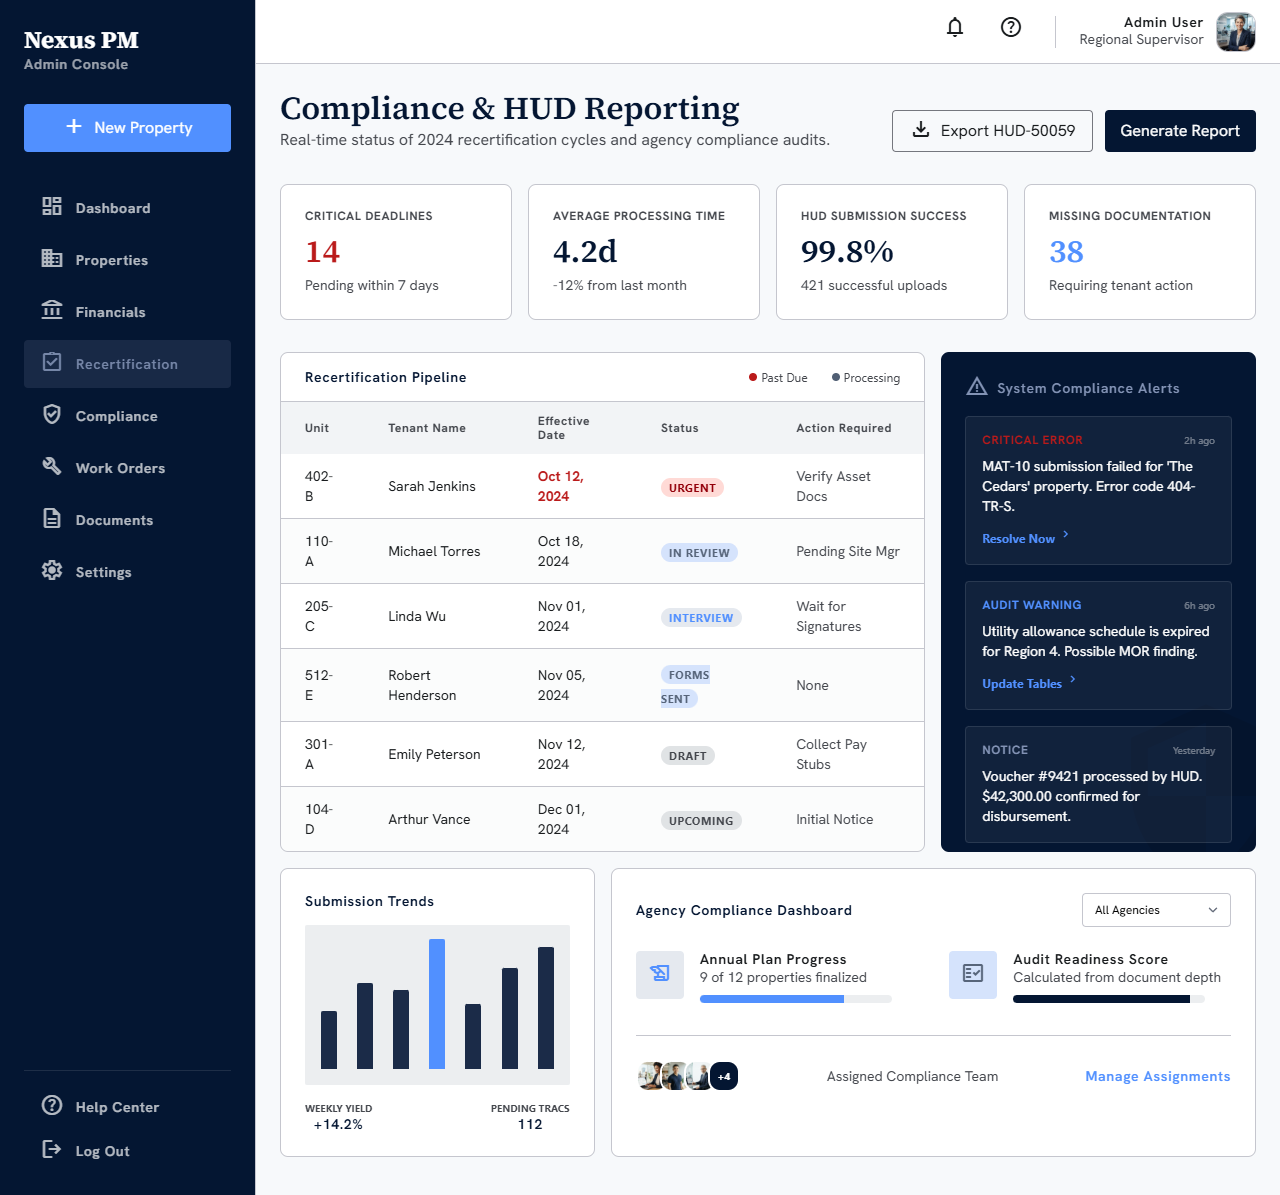This screenshot has width=1280, height=1195.
Task: Click the Properties building icon
Action: (52, 258)
